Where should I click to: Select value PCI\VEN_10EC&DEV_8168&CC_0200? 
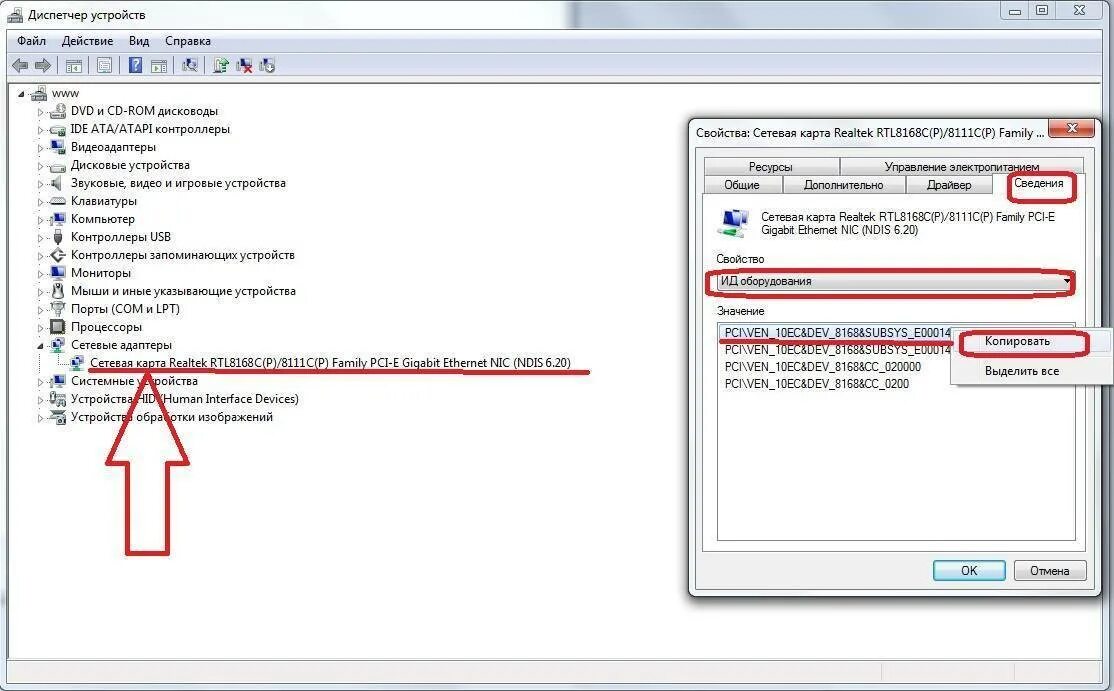(817, 383)
